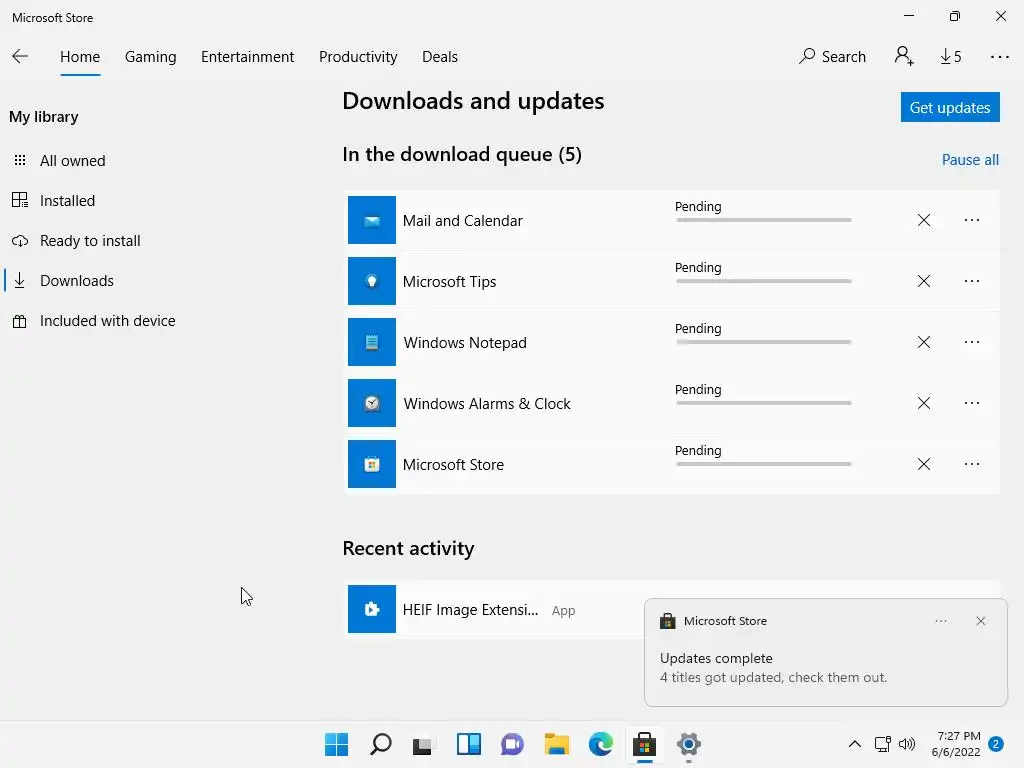1024x768 pixels.
Task: Dismiss the Updates complete notification
Action: (x=980, y=621)
